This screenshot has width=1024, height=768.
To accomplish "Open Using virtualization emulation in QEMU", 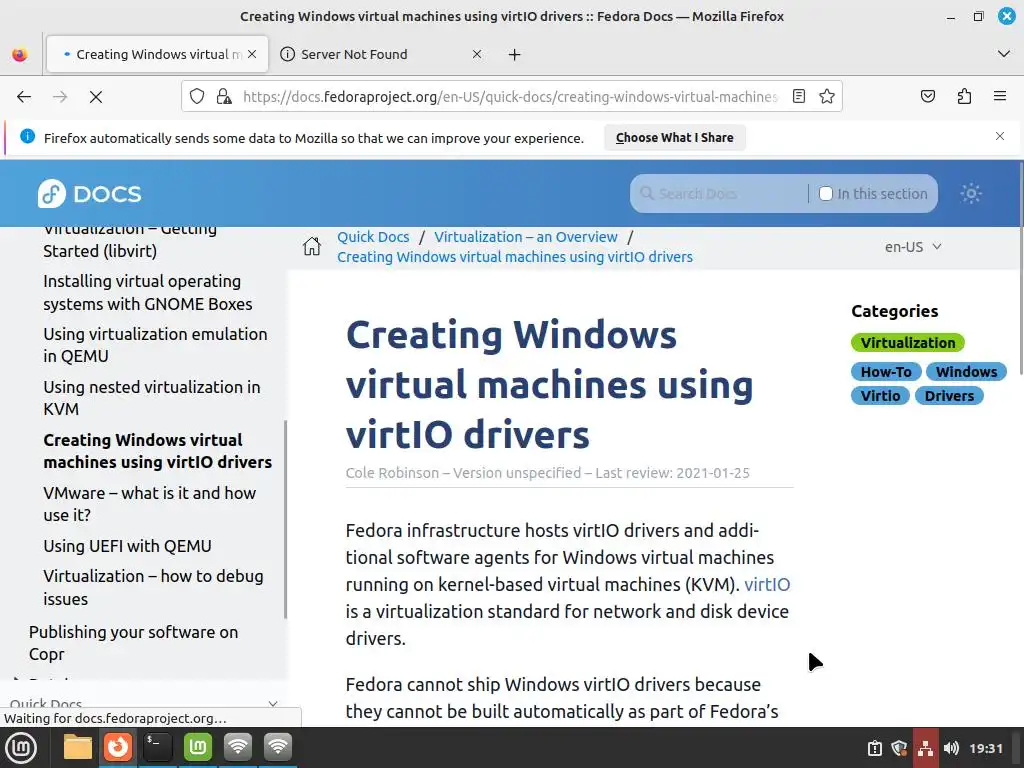I will point(155,345).
